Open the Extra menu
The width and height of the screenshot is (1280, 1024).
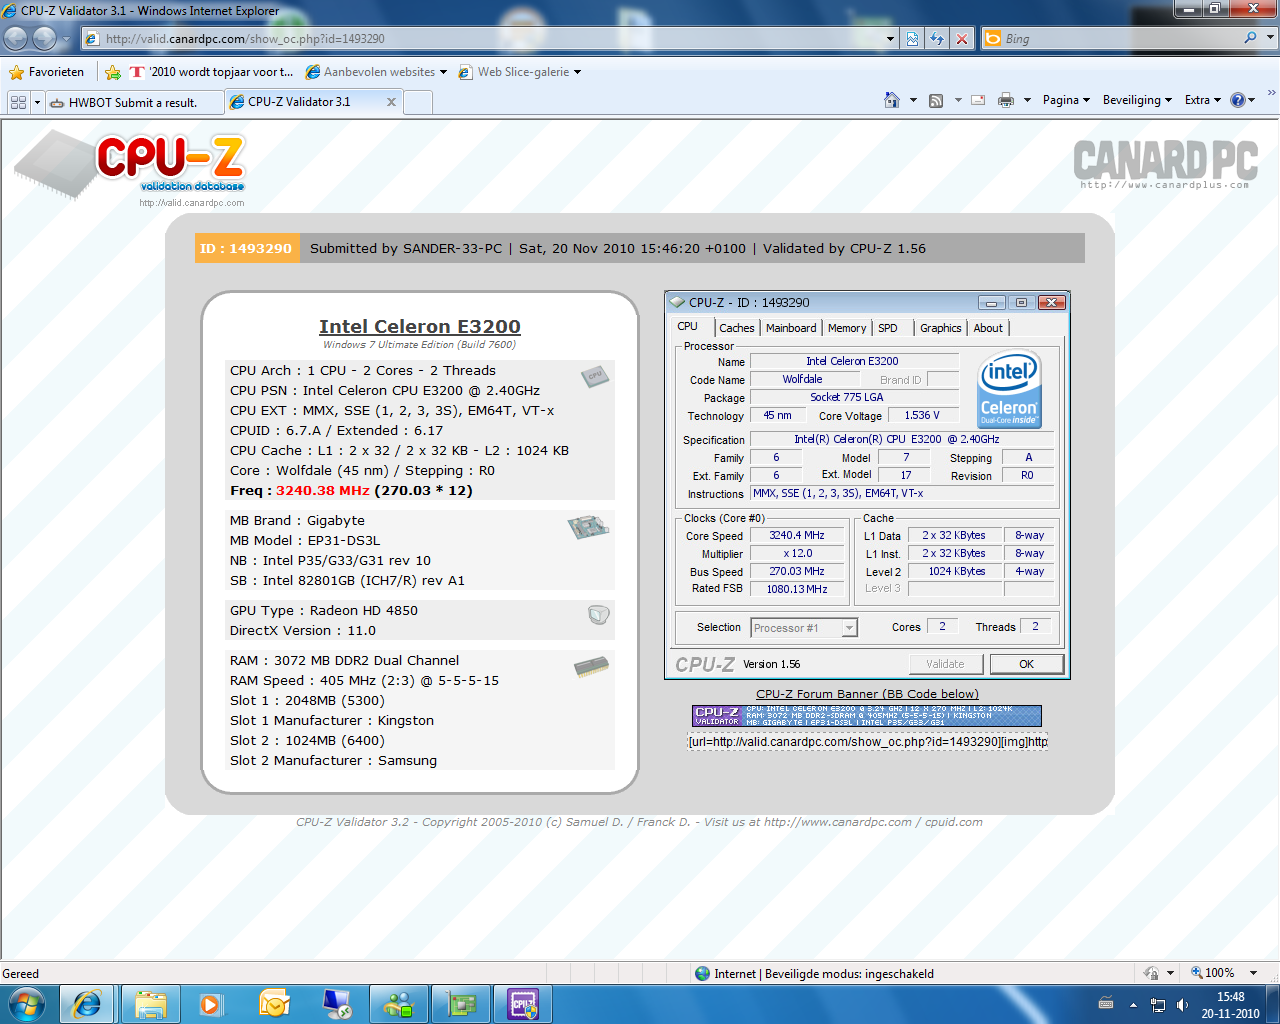[x=1203, y=100]
